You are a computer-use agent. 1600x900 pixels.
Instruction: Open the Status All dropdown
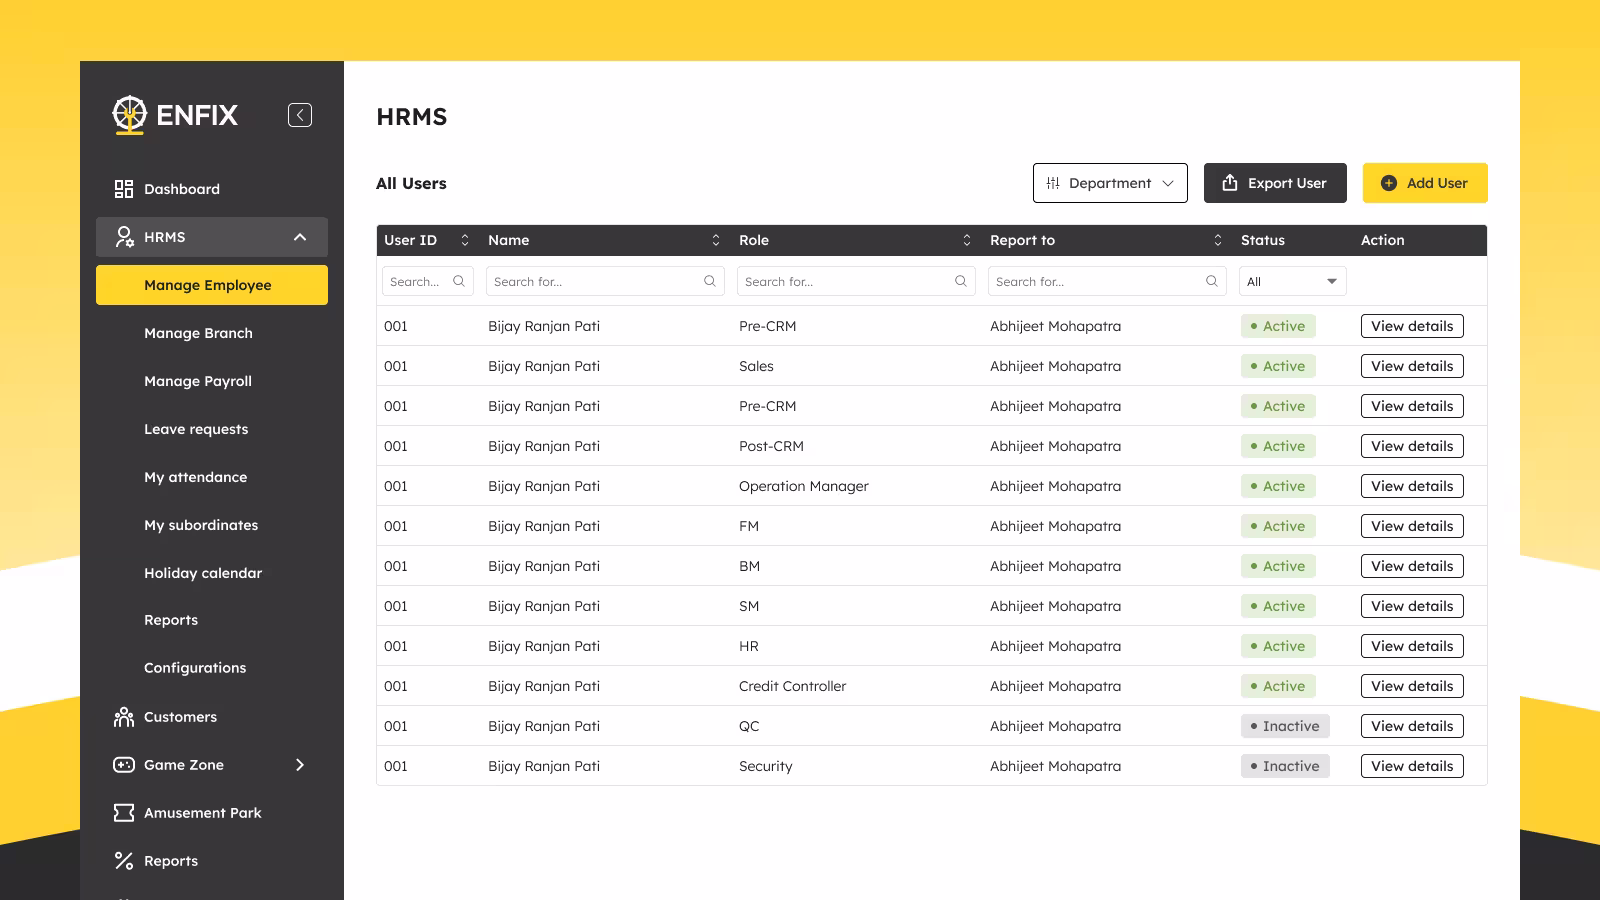coord(1293,281)
